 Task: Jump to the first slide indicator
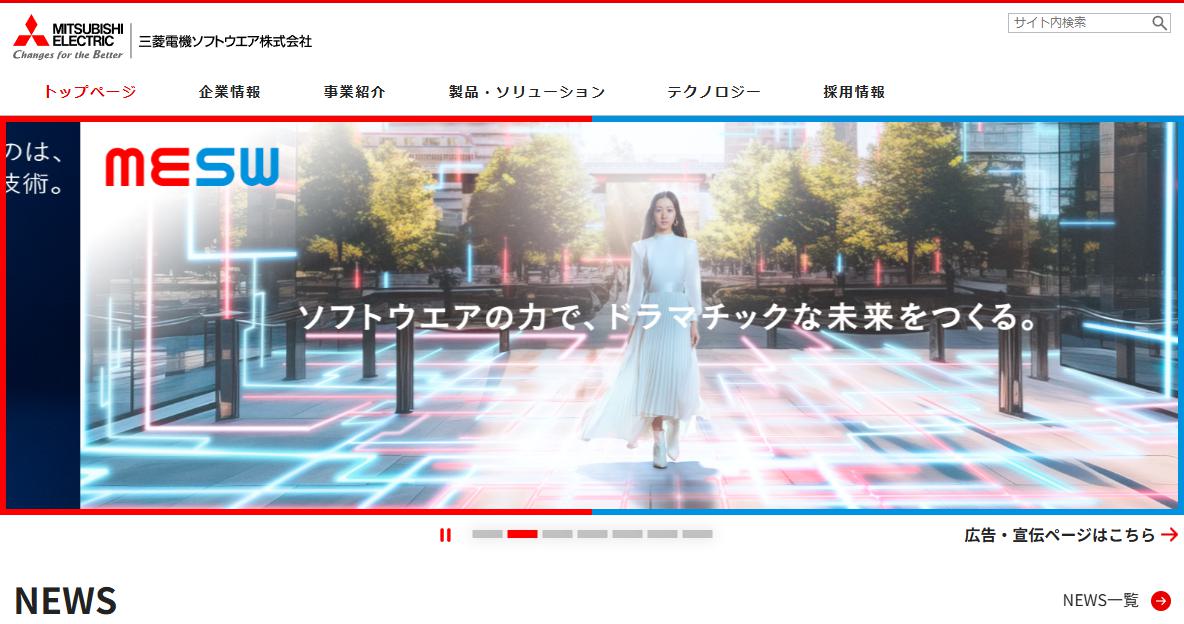487,534
